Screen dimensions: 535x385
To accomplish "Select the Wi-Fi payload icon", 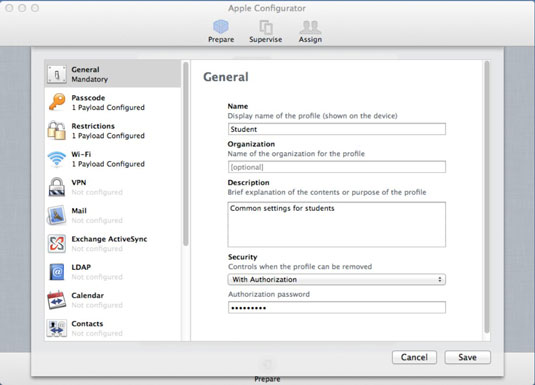I will (57, 159).
